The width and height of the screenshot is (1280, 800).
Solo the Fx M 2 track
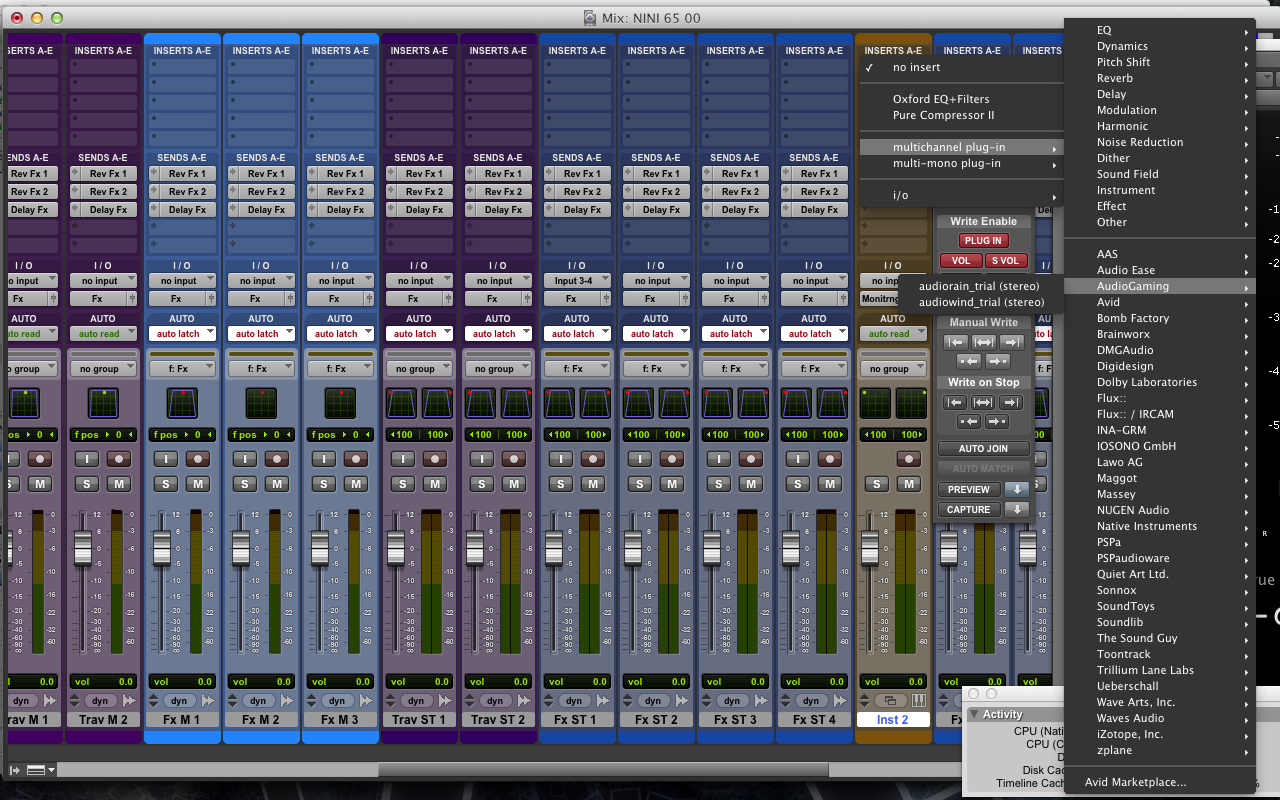tap(245, 484)
